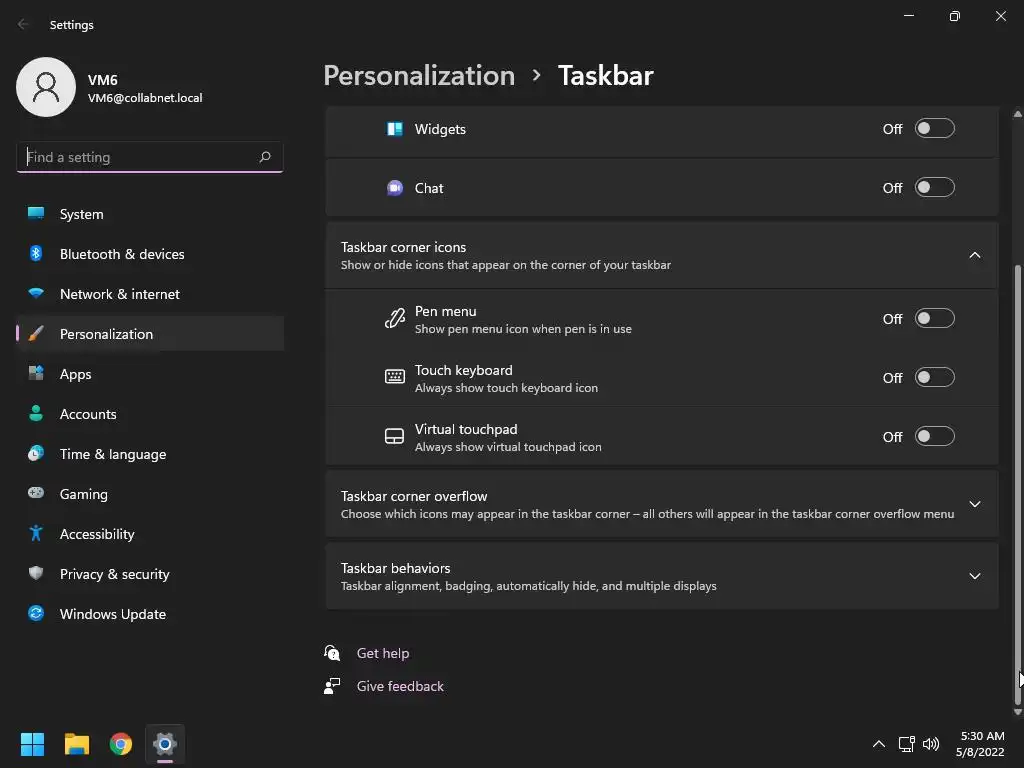Open Chrome from the taskbar
This screenshot has width=1024, height=768.
tap(121, 744)
